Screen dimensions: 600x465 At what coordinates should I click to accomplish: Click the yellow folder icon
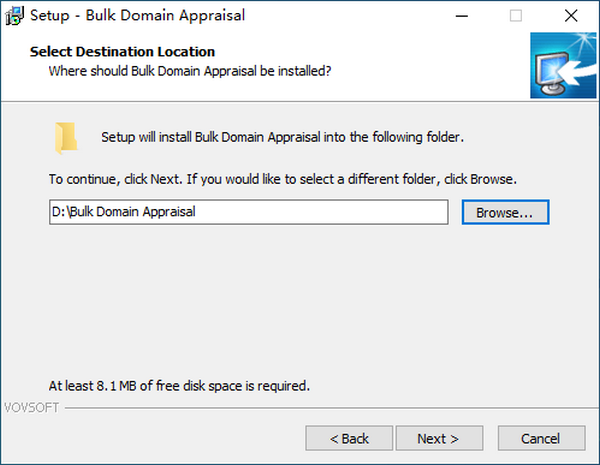[x=67, y=138]
